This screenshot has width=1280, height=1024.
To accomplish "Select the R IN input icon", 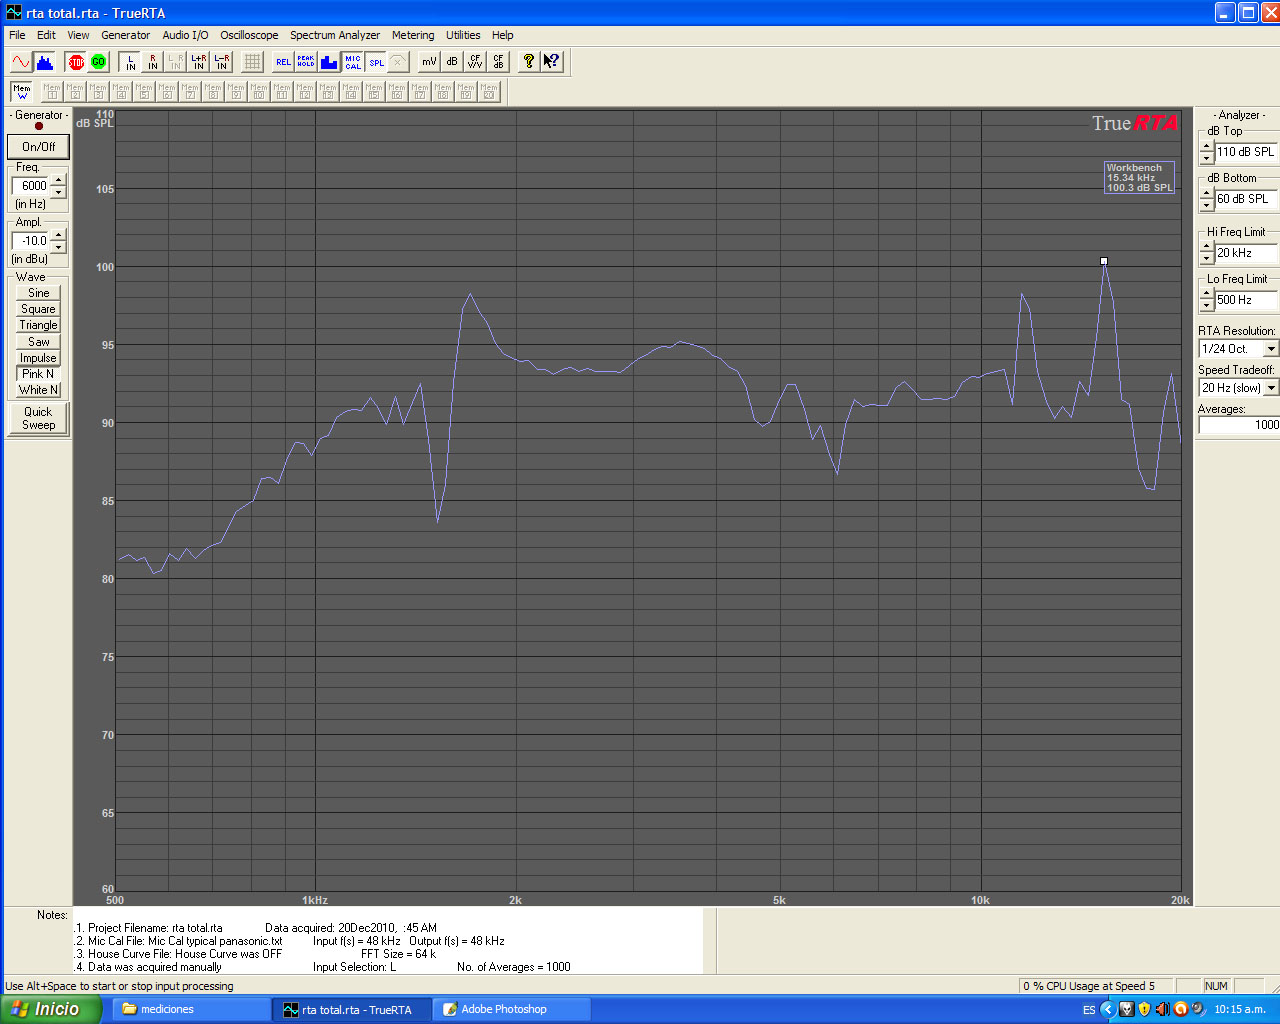I will (153, 62).
